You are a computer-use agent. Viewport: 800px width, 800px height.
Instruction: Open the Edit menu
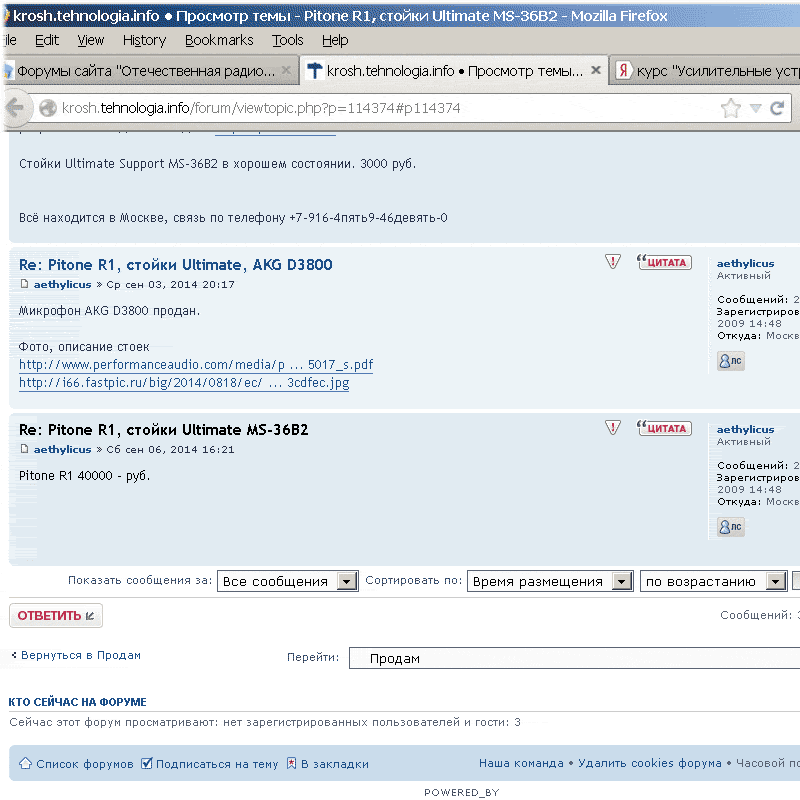coord(46,40)
